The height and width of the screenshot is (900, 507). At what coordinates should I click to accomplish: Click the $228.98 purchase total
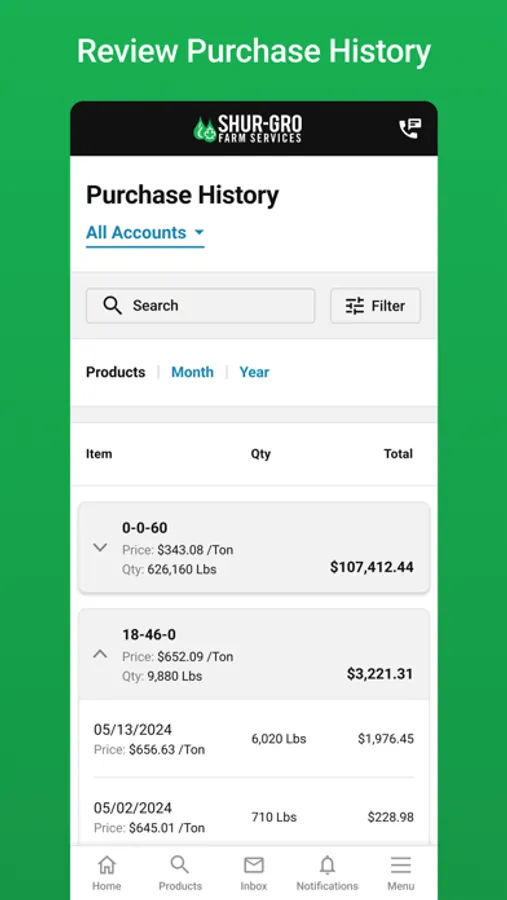pos(390,817)
